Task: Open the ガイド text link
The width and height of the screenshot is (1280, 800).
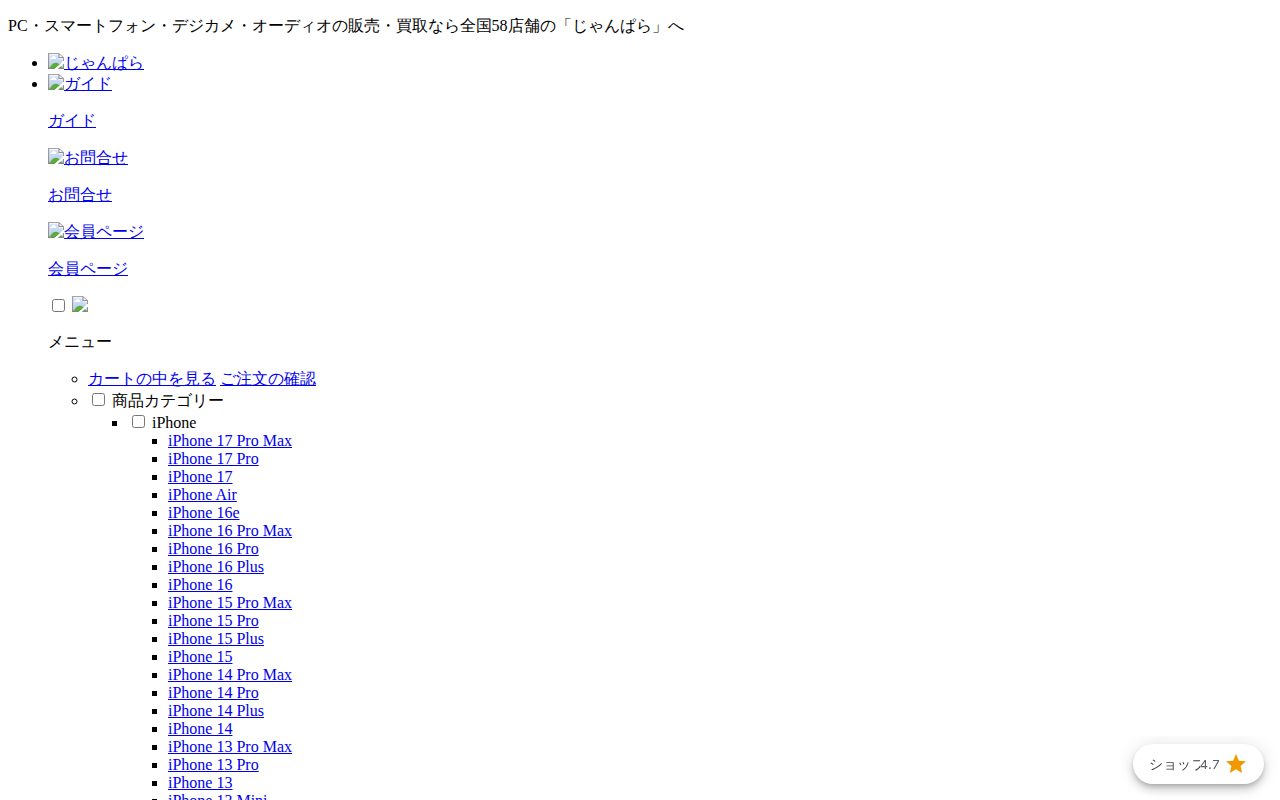Action: pos(72,121)
